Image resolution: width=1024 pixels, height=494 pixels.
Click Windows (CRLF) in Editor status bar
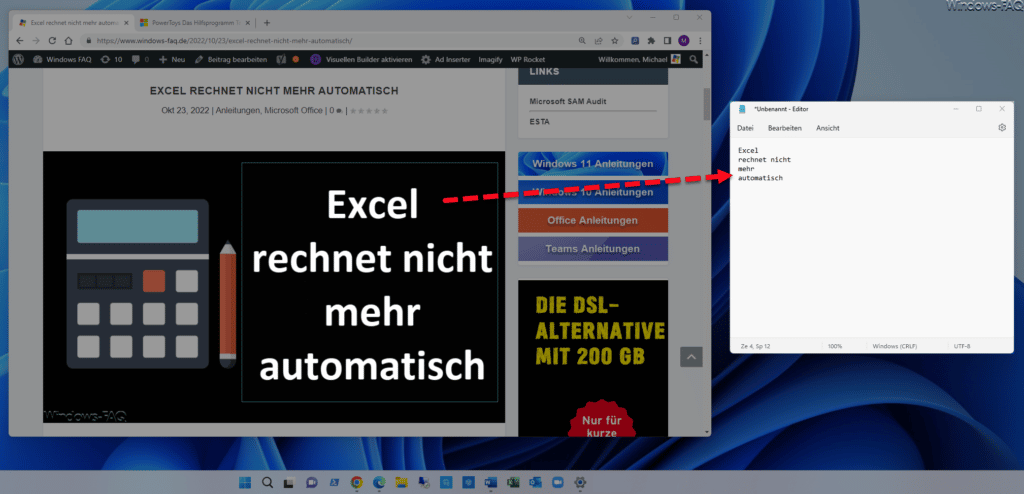(x=895, y=346)
